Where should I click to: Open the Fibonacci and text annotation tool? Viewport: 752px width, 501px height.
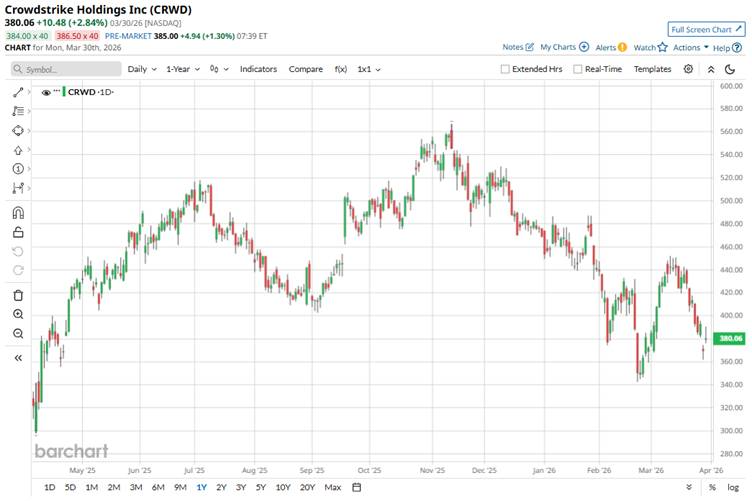click(x=18, y=111)
